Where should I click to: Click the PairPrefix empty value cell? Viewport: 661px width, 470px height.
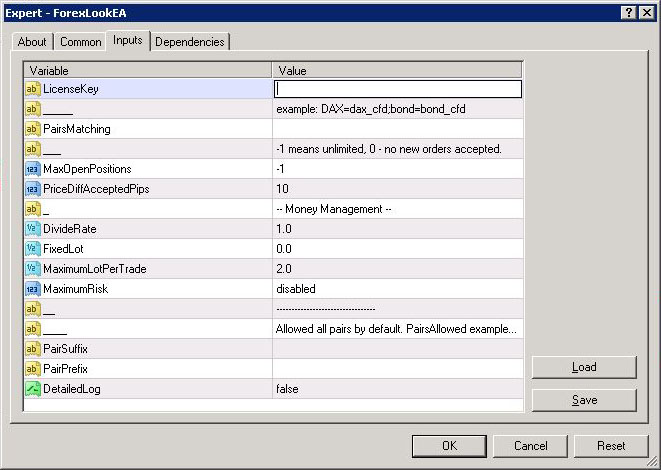pos(398,369)
